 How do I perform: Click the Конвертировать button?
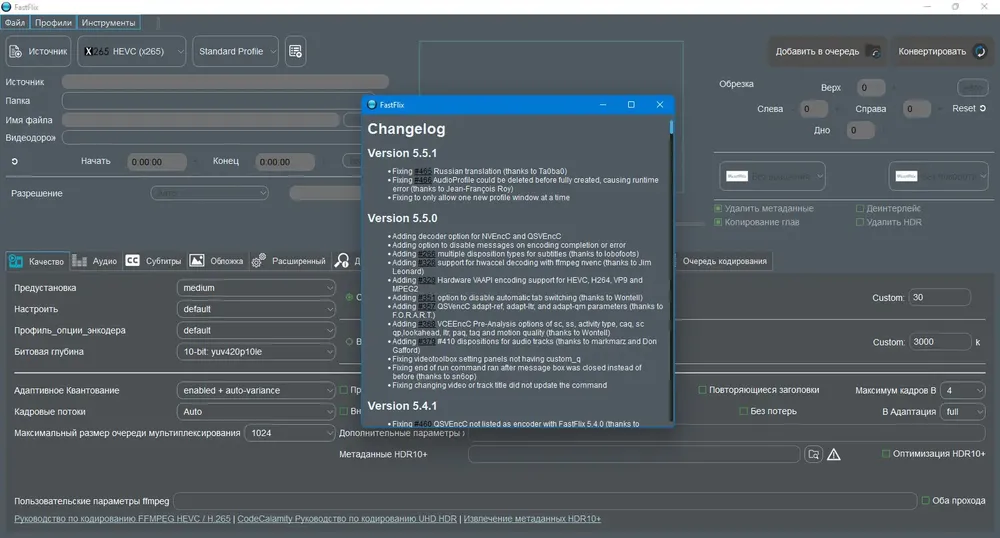(x=941, y=52)
